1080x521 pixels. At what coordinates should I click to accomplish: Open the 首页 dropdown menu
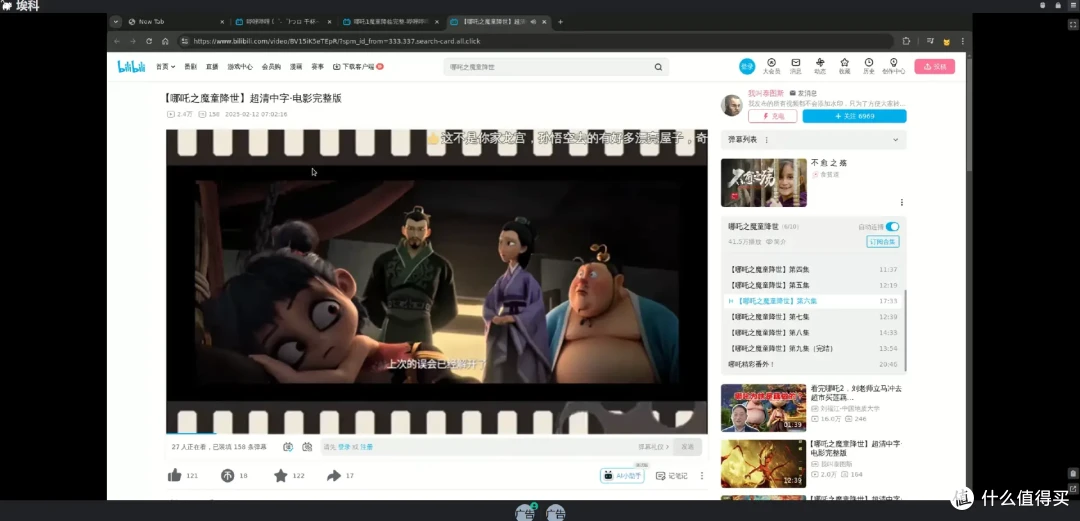tap(165, 67)
